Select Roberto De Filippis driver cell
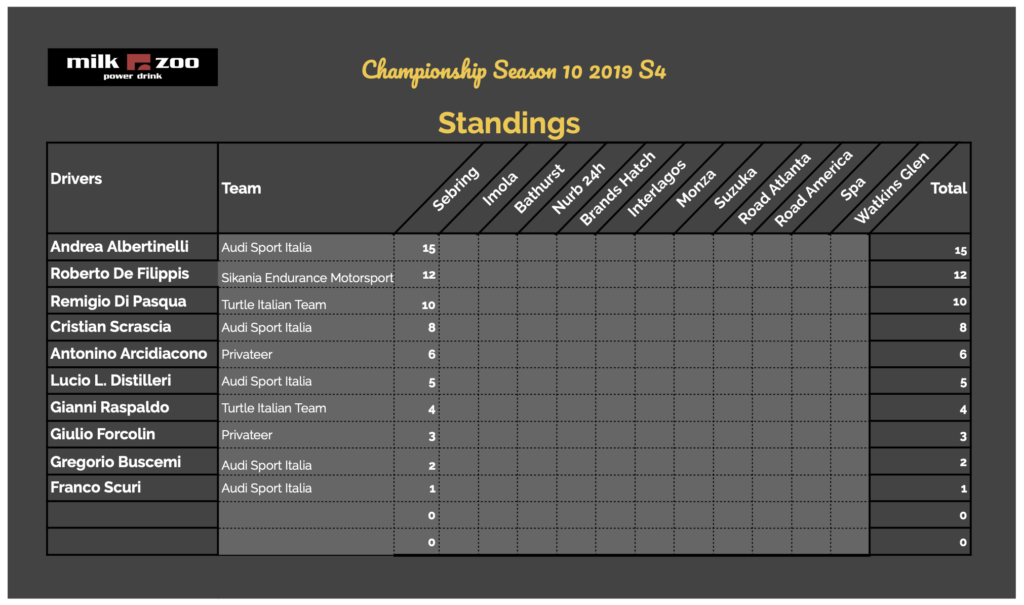 [x=133, y=274]
